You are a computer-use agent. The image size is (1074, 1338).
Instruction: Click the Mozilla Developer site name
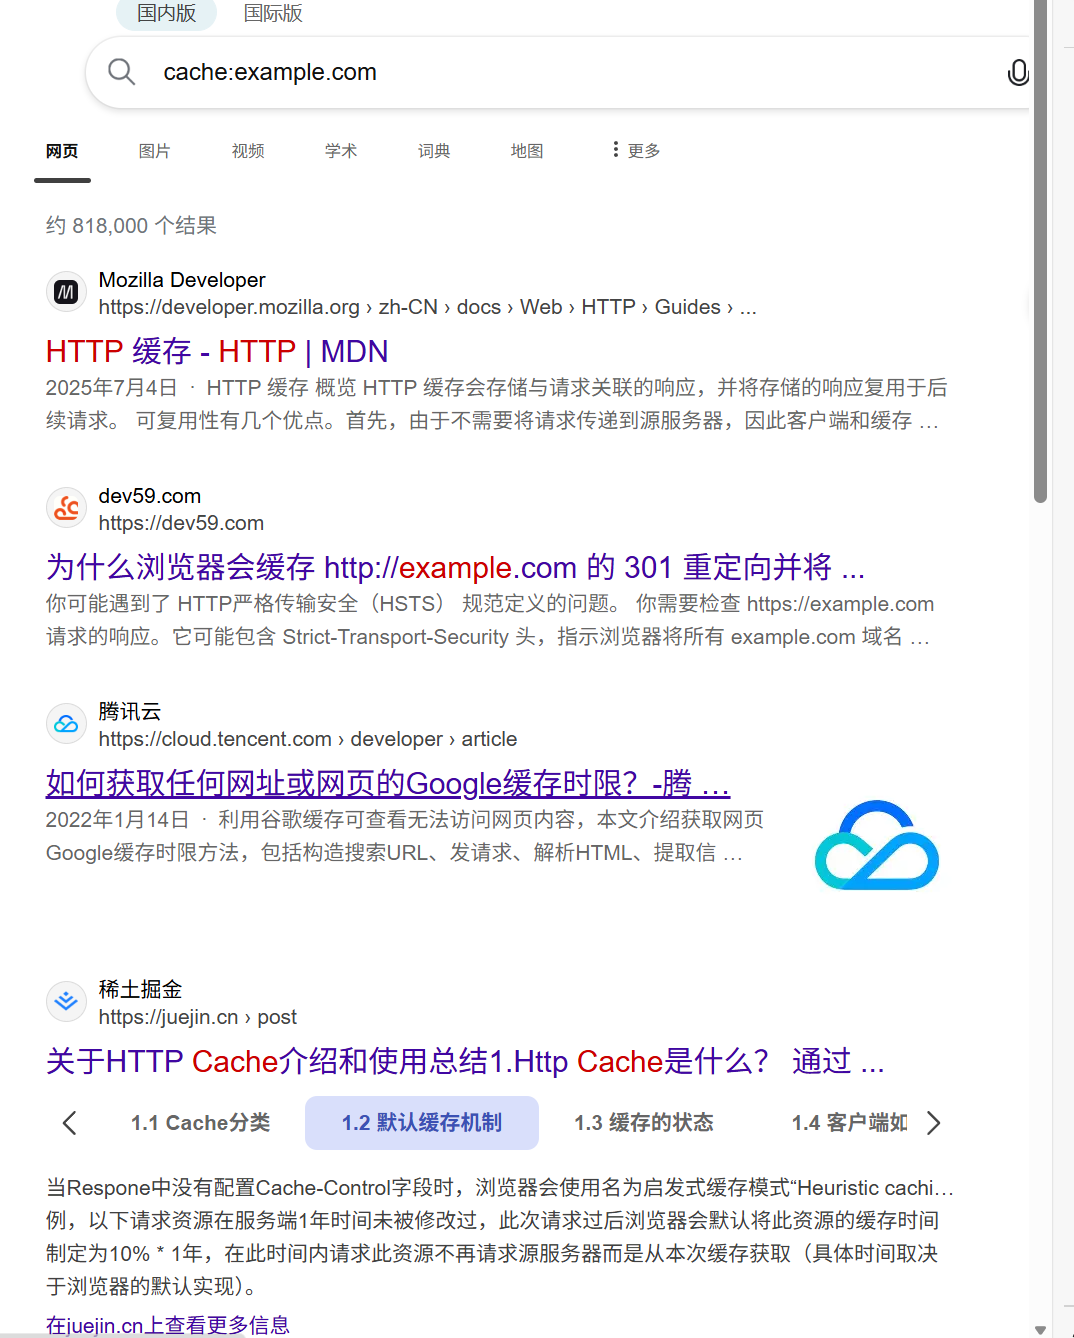click(182, 280)
